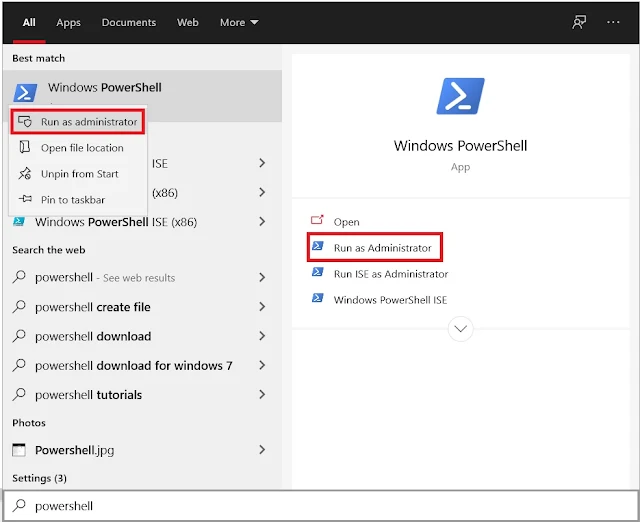Expand arrow for powershell create file
This screenshot has width=640, height=522.
coord(262,307)
